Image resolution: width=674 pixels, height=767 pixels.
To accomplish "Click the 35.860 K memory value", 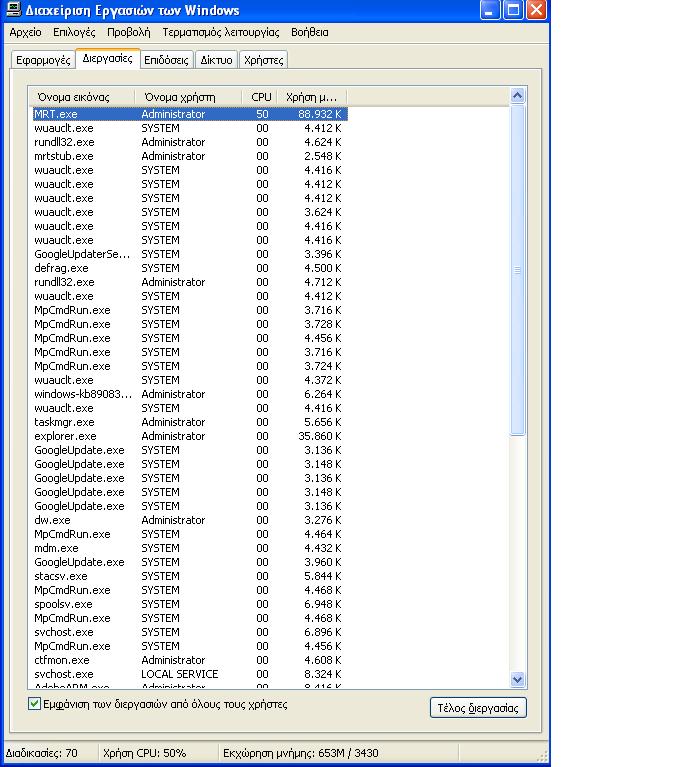I will [320, 436].
